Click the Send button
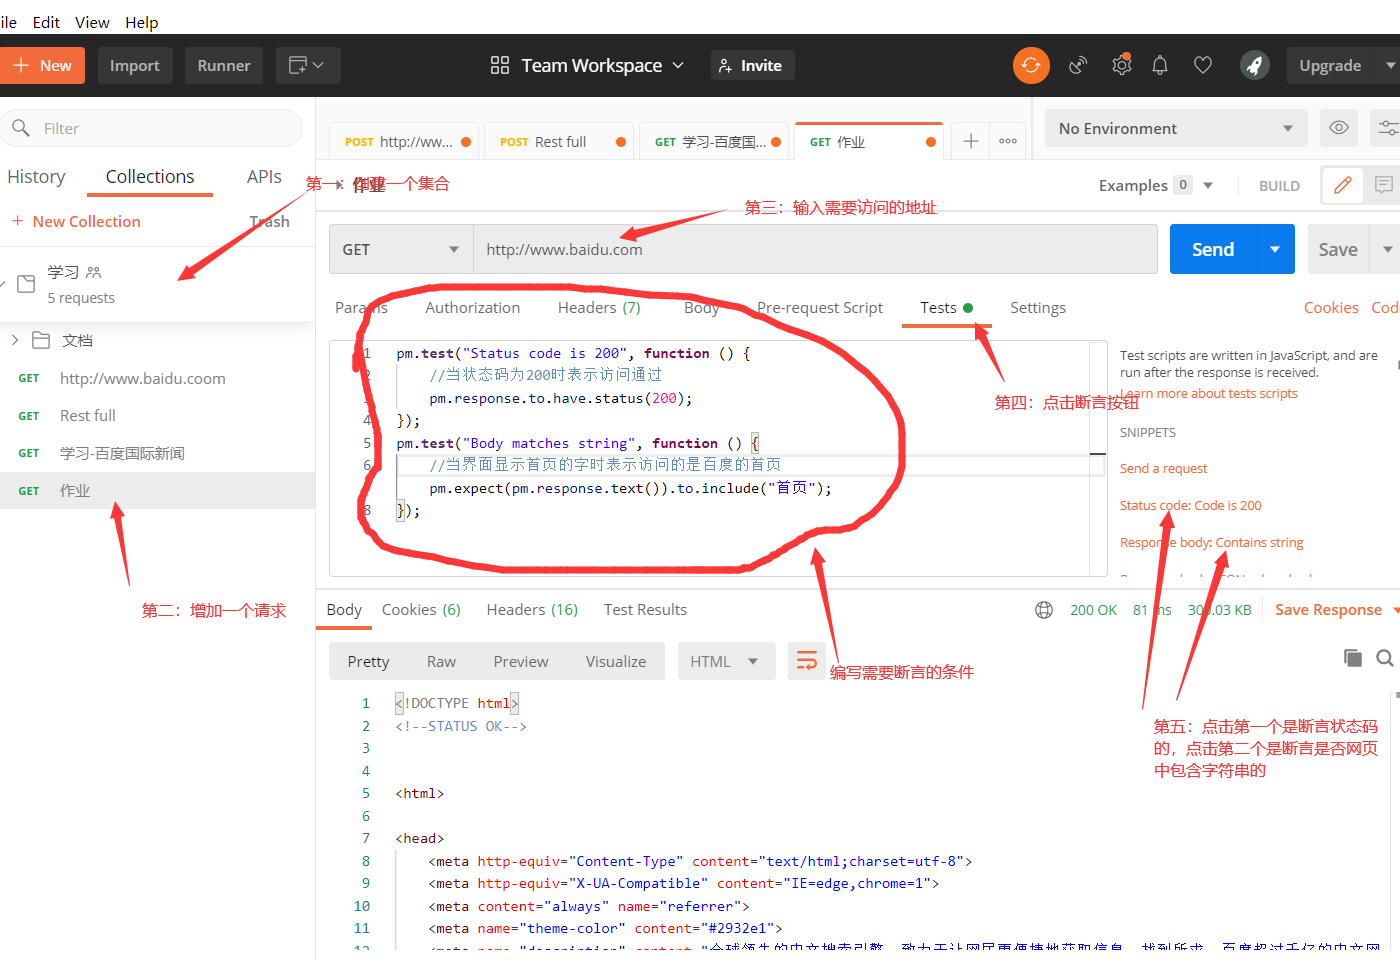The width and height of the screenshot is (1400, 960). 1213,249
